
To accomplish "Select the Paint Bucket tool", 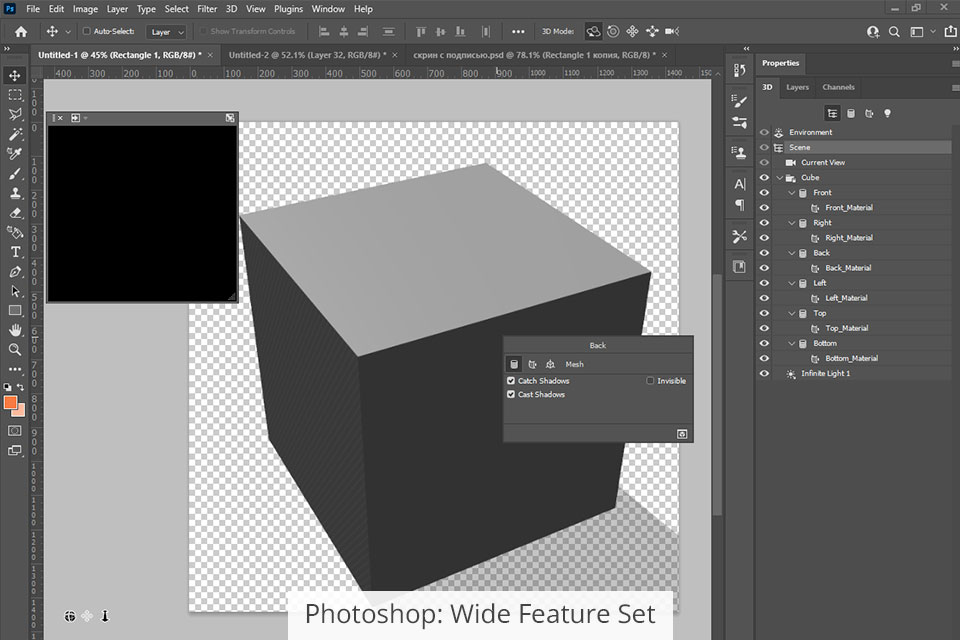I will pos(15,232).
